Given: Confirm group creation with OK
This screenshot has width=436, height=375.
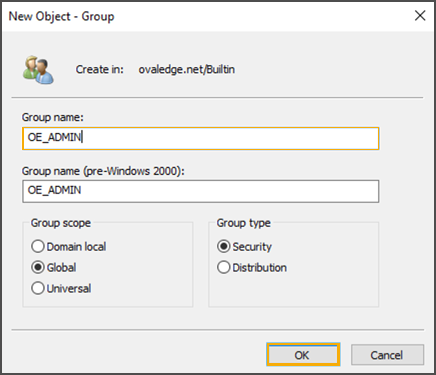Looking at the screenshot, I should tap(303, 355).
